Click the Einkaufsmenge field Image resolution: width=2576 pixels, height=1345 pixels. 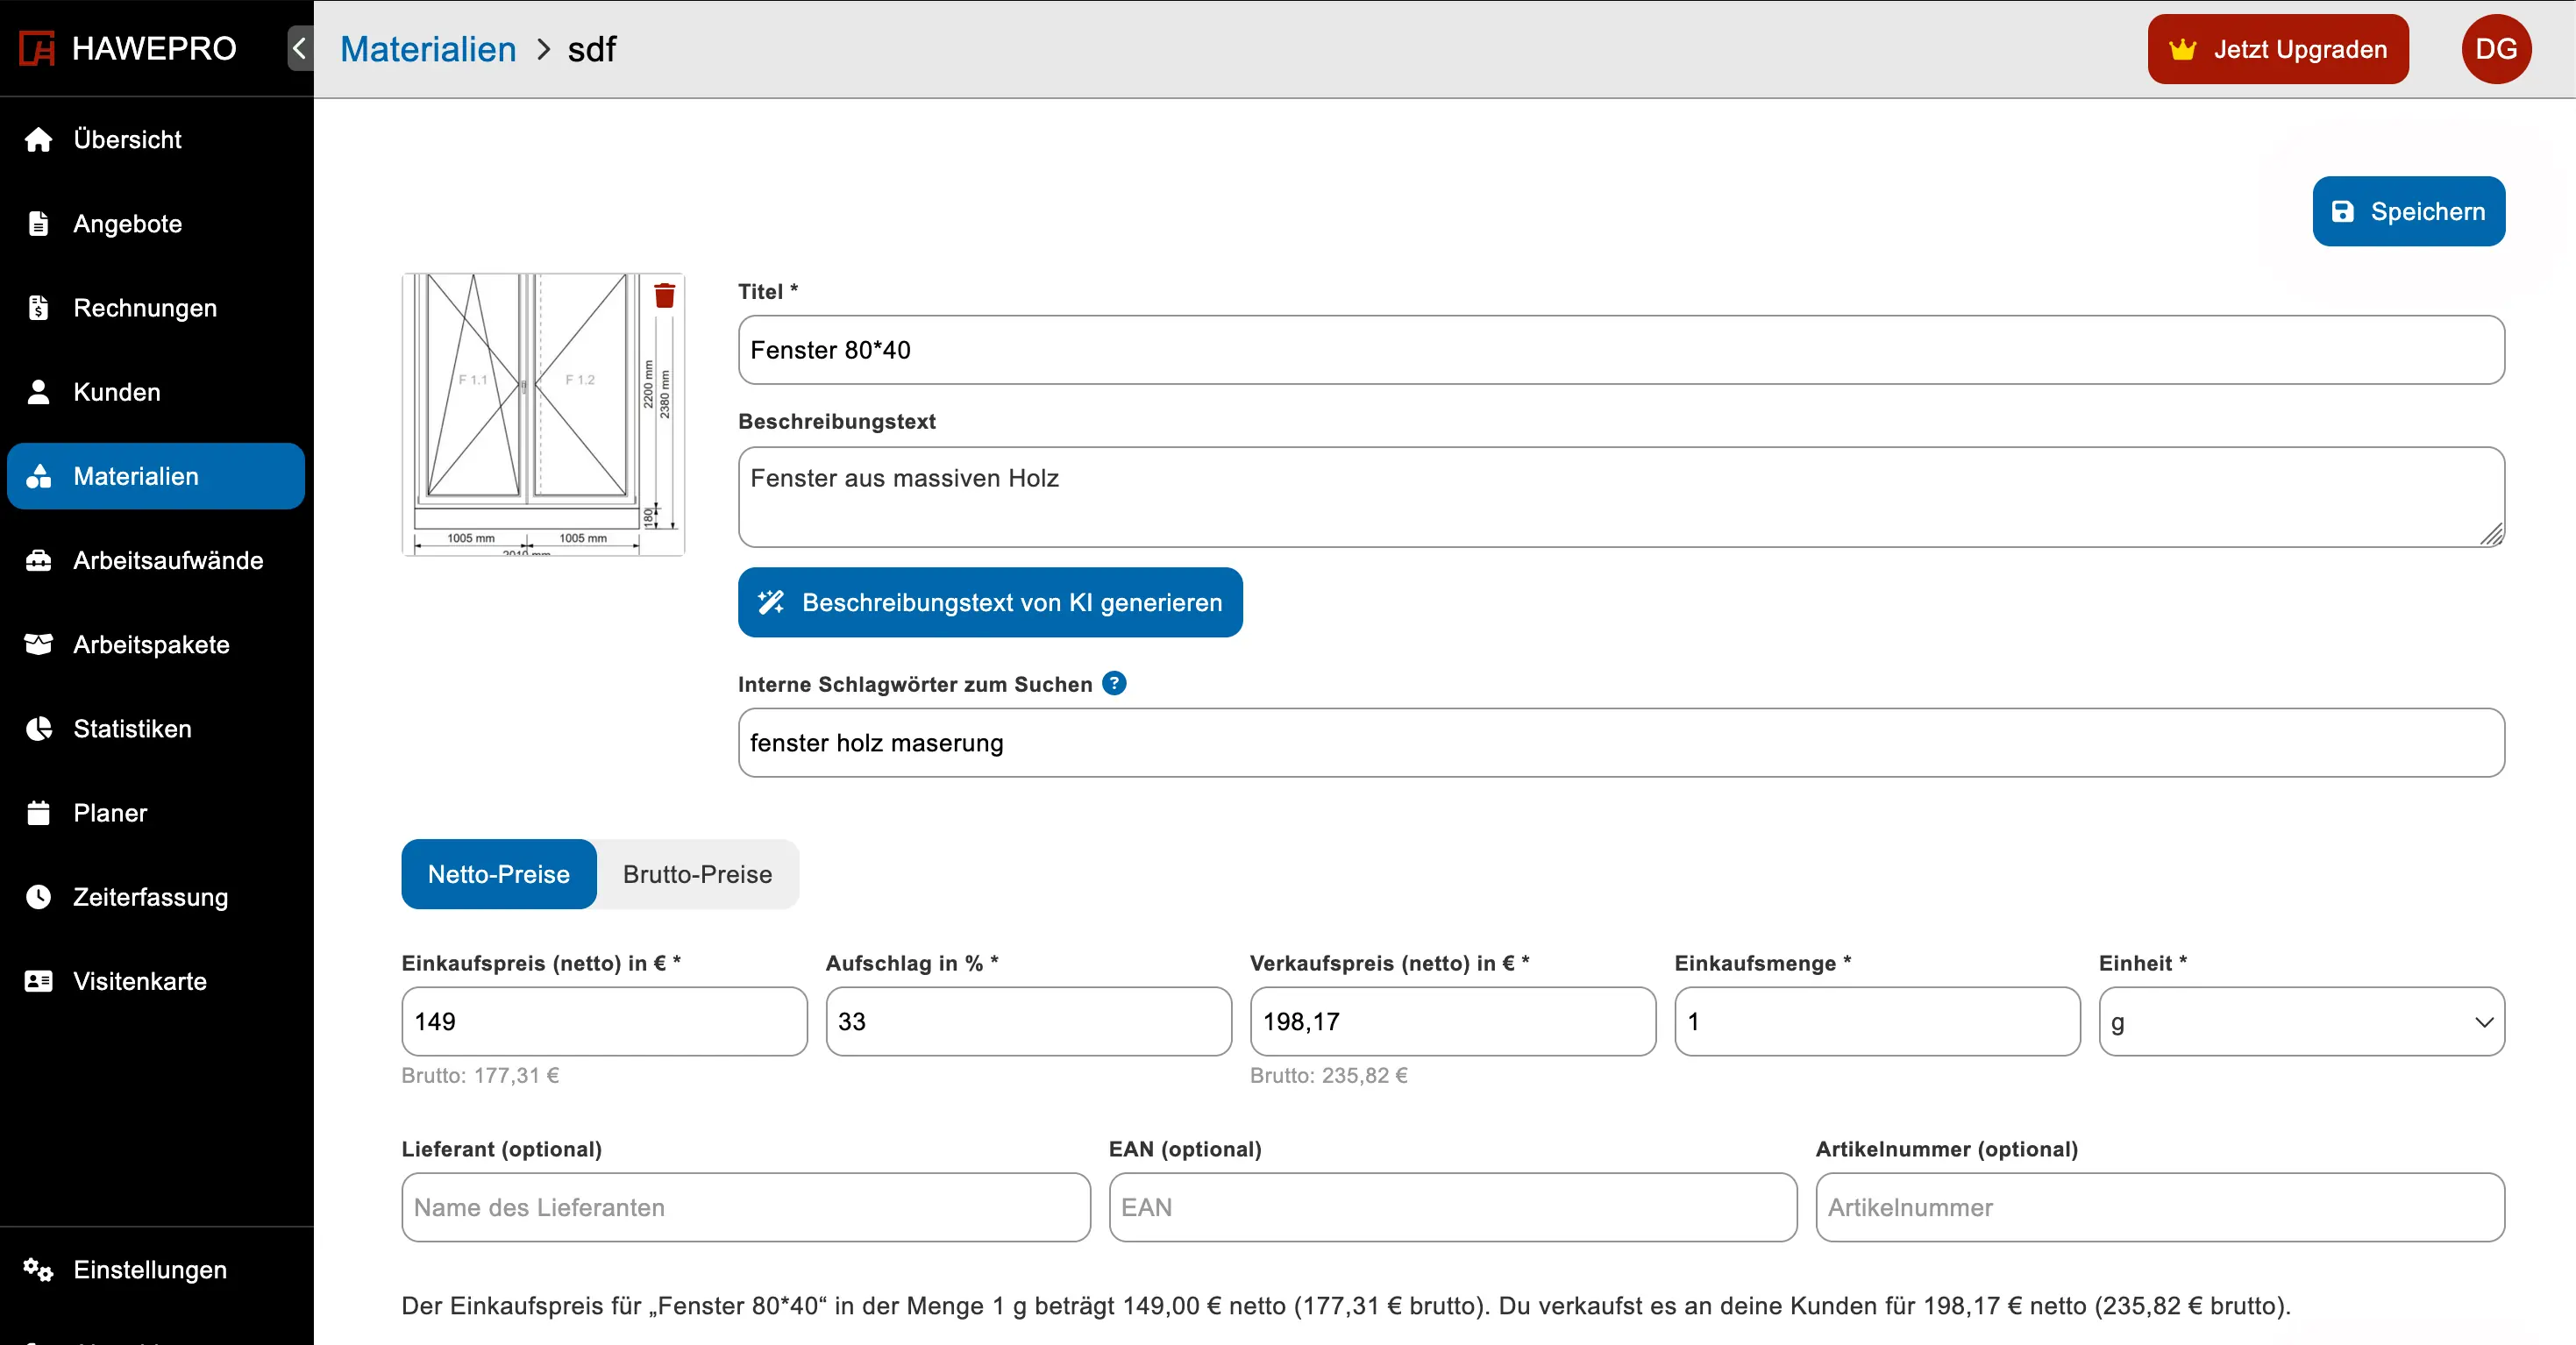tap(1877, 1021)
